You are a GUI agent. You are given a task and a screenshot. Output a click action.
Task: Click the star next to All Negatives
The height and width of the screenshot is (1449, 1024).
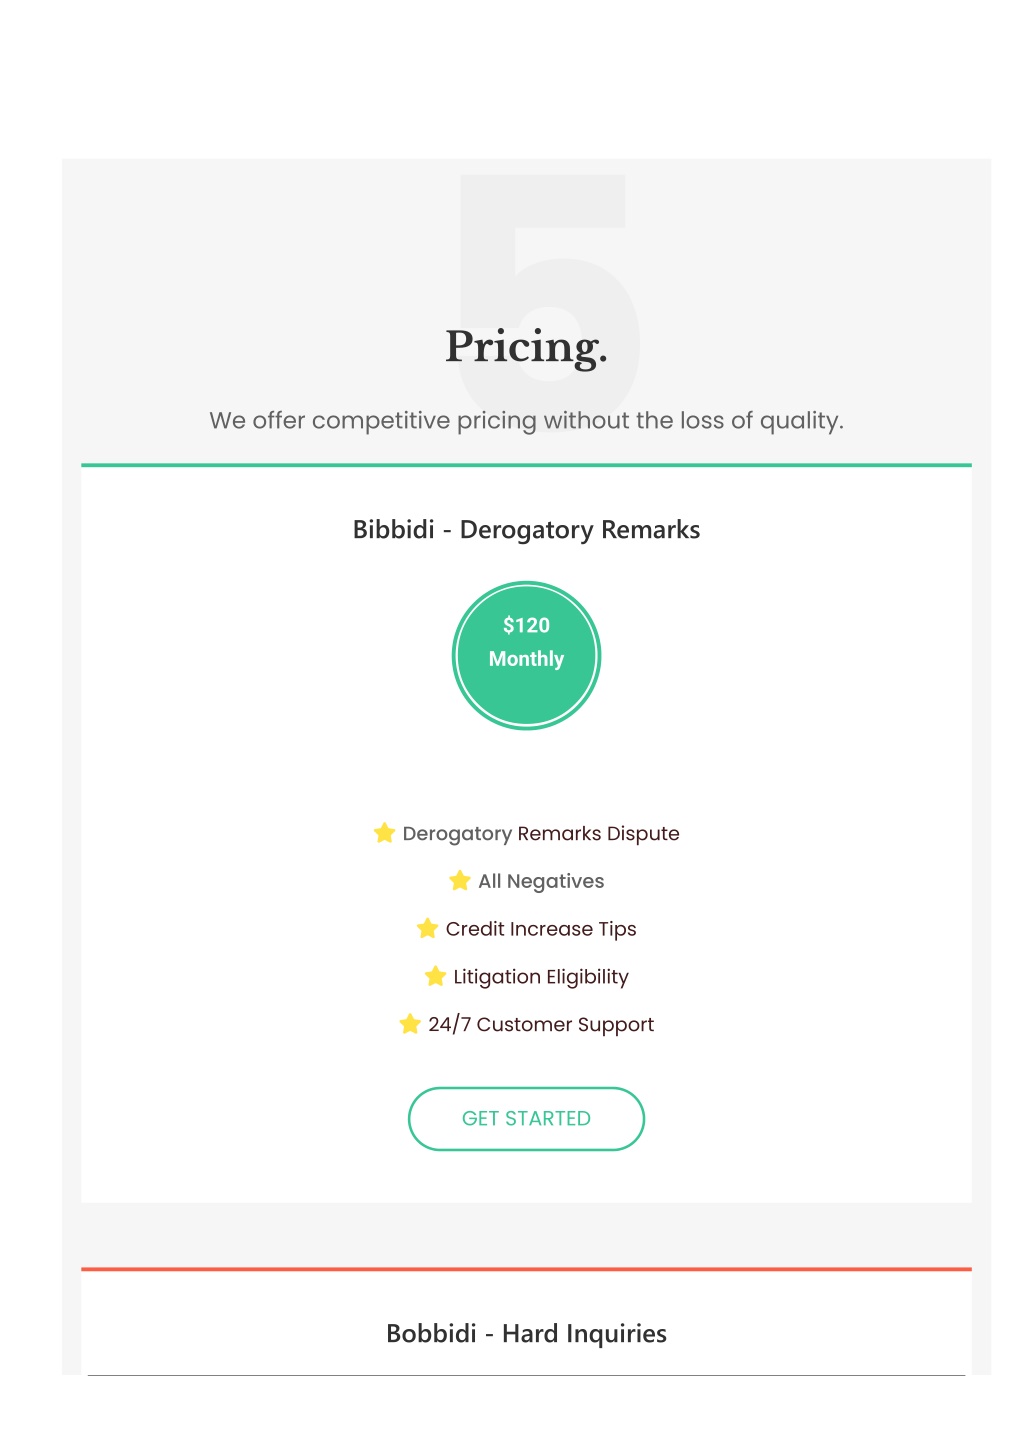[x=460, y=880]
